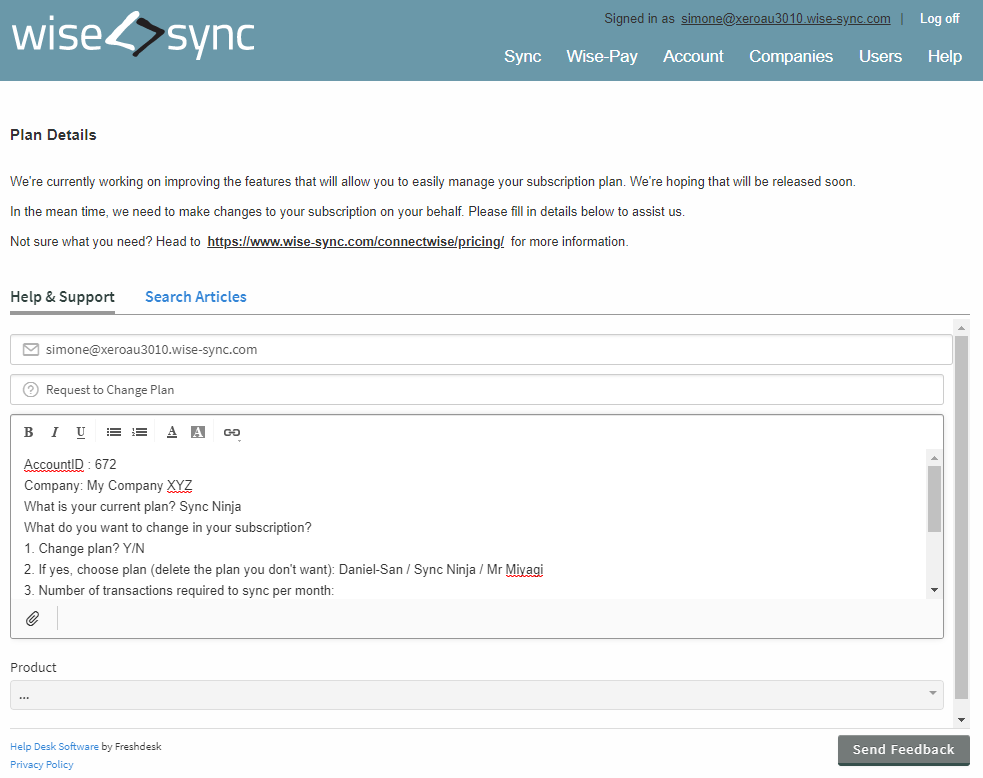The width and height of the screenshot is (983, 778).
Task: Switch to the Search Articles tab
Action: pos(196,297)
